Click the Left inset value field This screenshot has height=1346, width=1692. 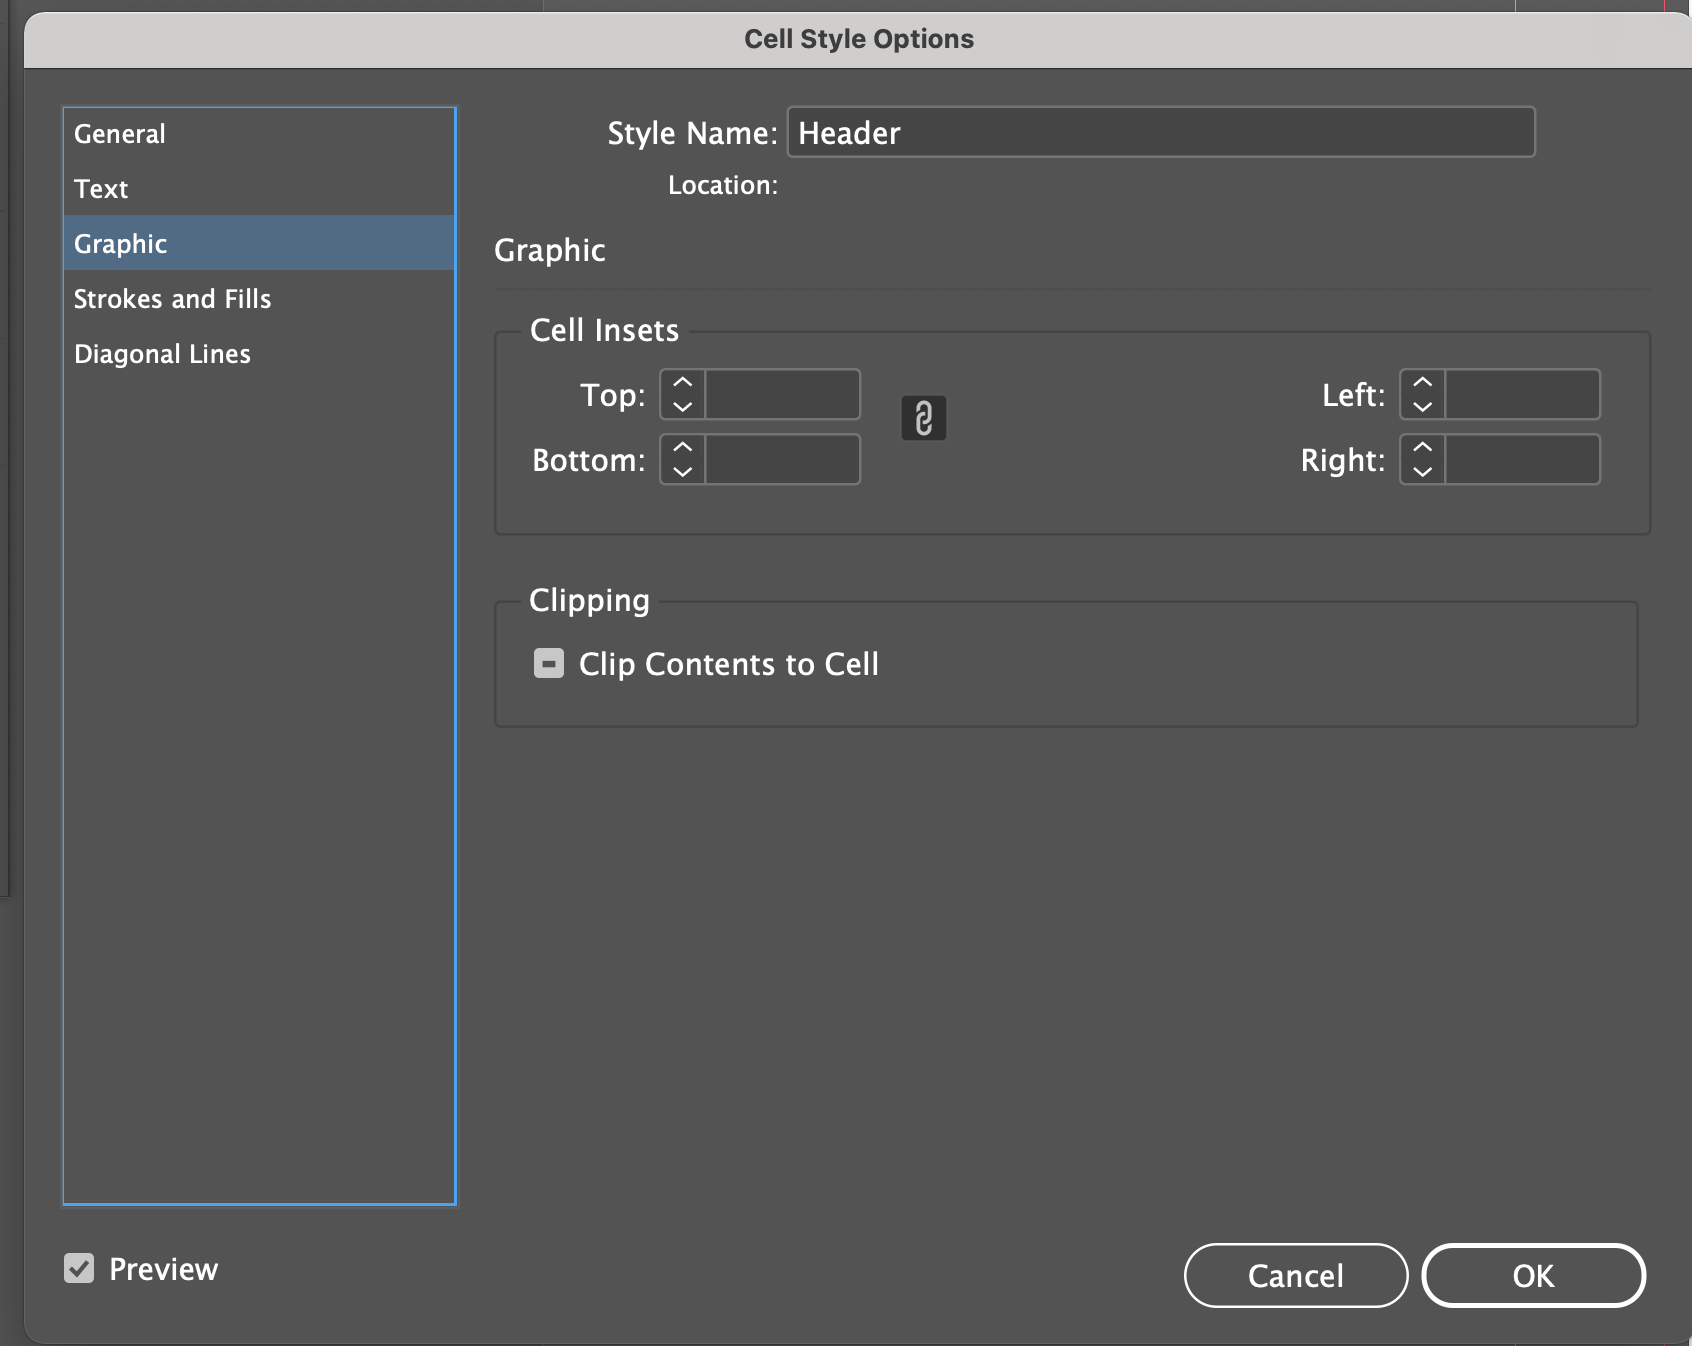click(1522, 394)
